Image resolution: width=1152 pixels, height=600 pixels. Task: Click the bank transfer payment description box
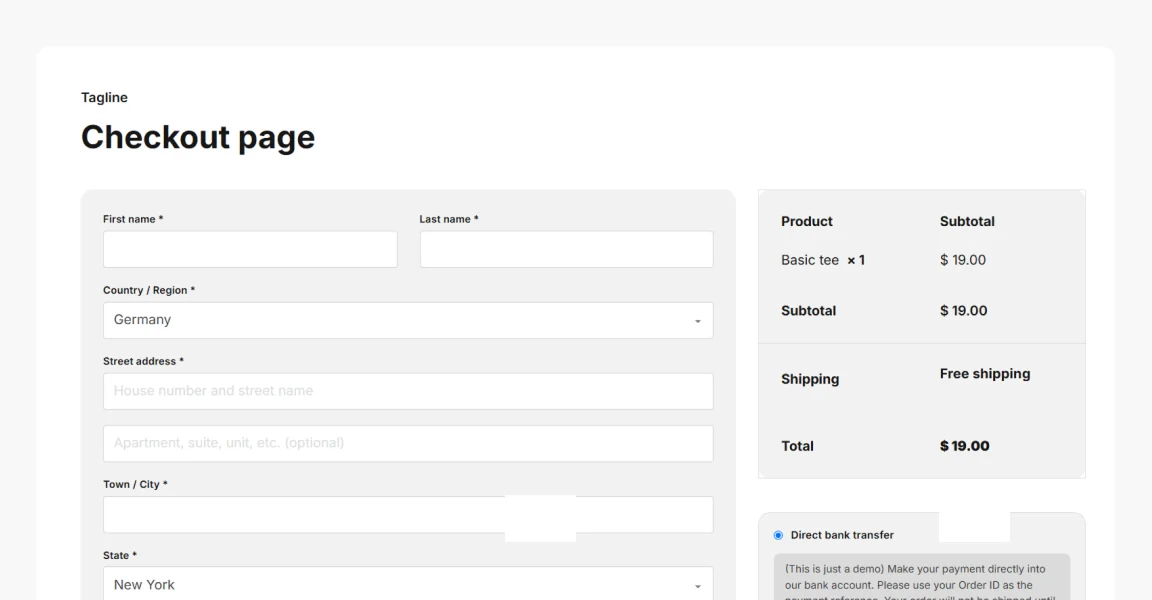[x=921, y=579]
